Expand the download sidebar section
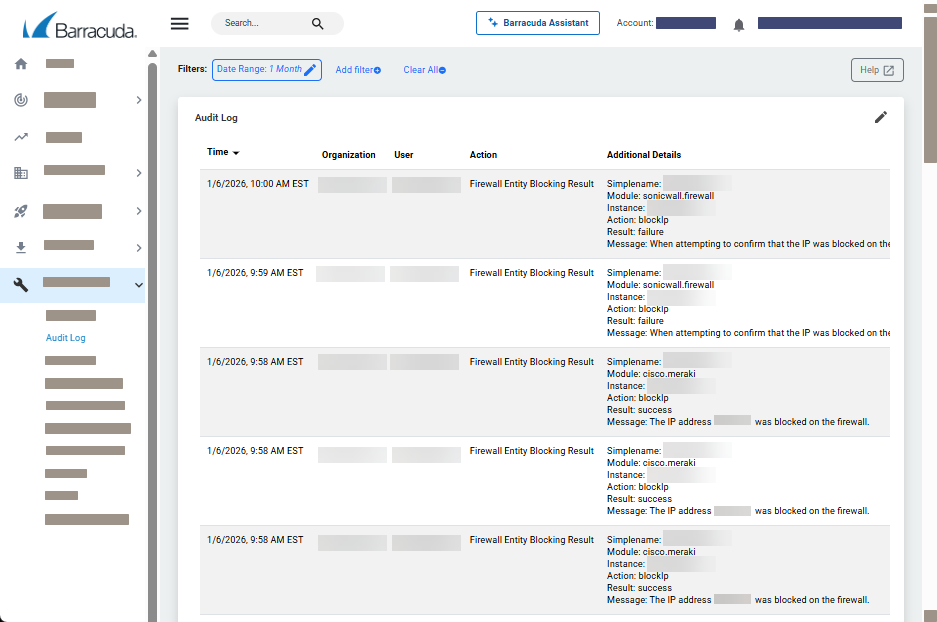 tap(139, 247)
